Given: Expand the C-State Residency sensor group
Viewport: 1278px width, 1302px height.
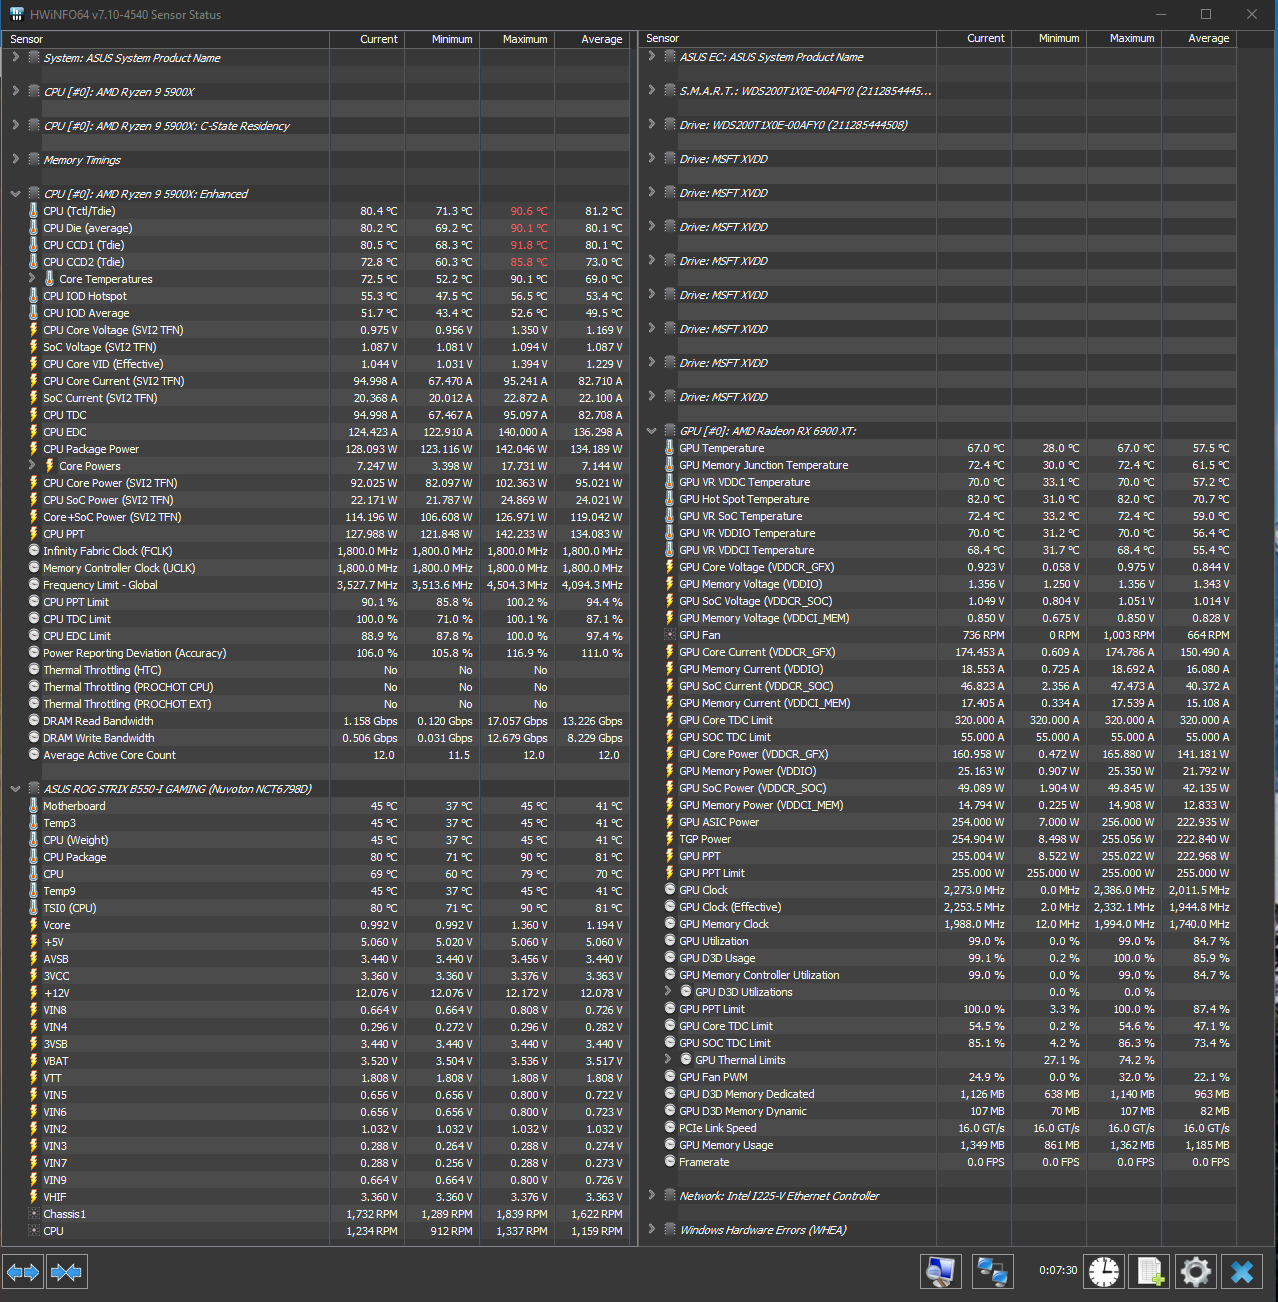Looking at the screenshot, I should tap(15, 125).
